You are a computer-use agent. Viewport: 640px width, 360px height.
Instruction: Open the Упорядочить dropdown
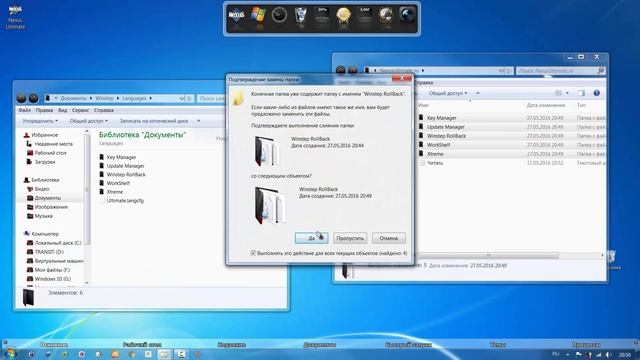pos(40,121)
